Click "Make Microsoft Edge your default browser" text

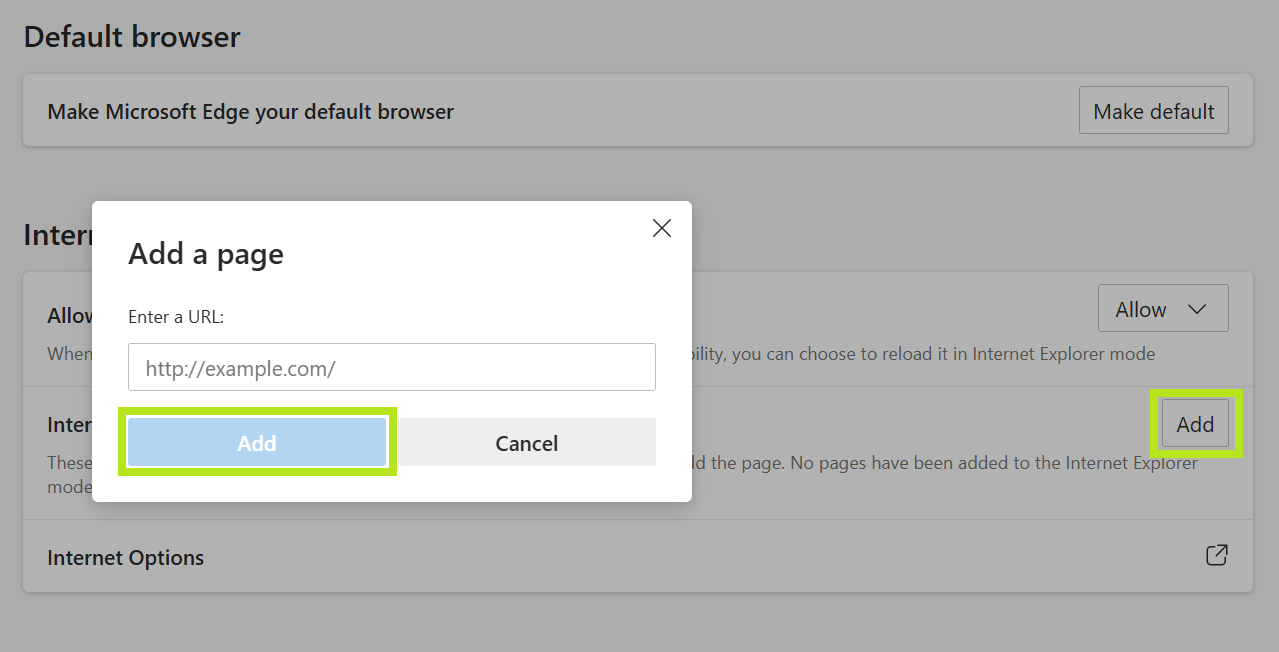(251, 112)
